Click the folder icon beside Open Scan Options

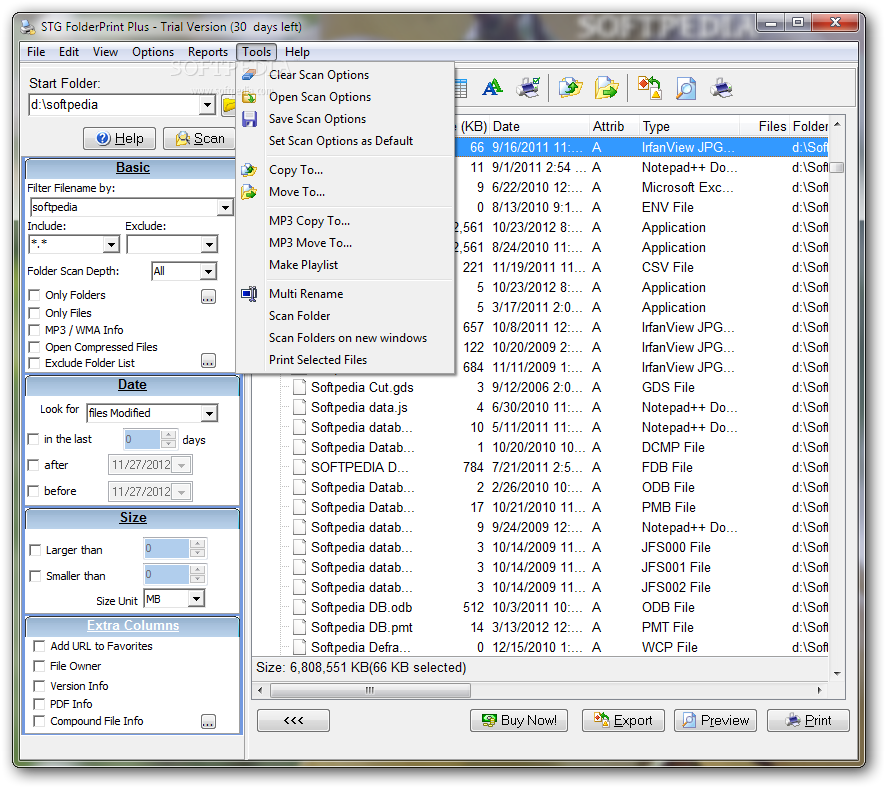249,97
